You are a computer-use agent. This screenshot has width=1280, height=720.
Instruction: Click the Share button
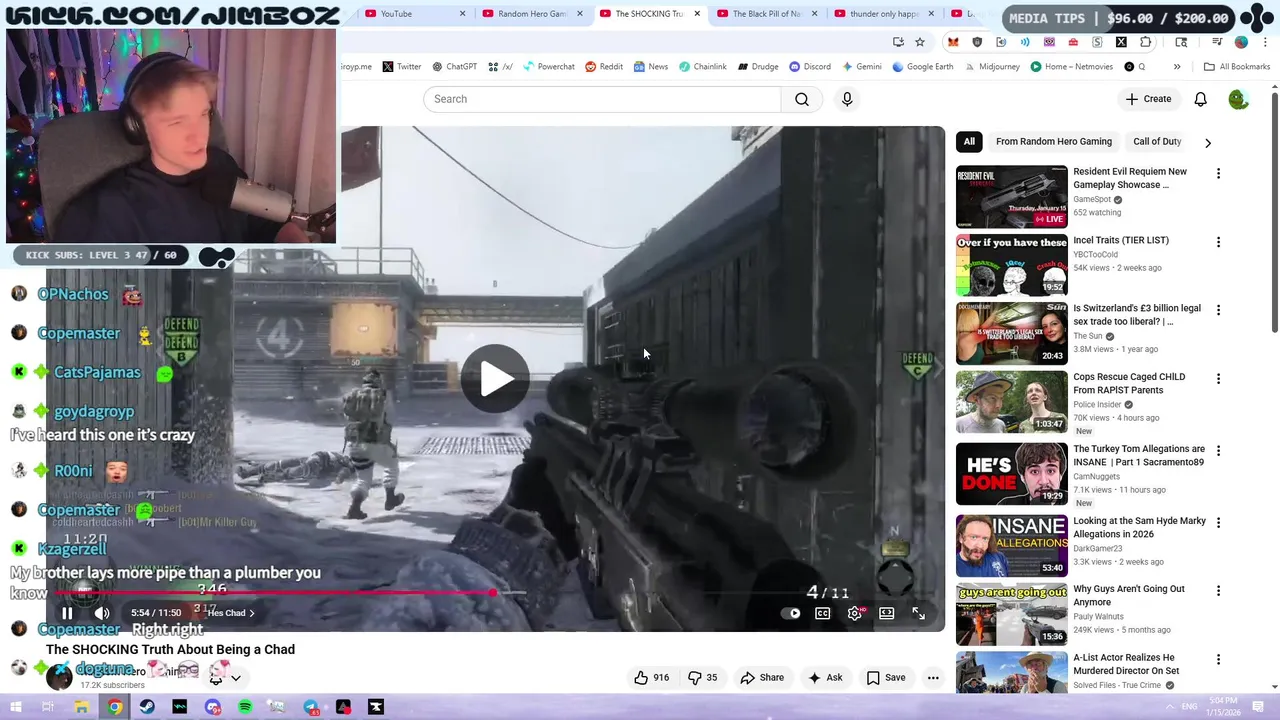pyautogui.click(x=762, y=677)
